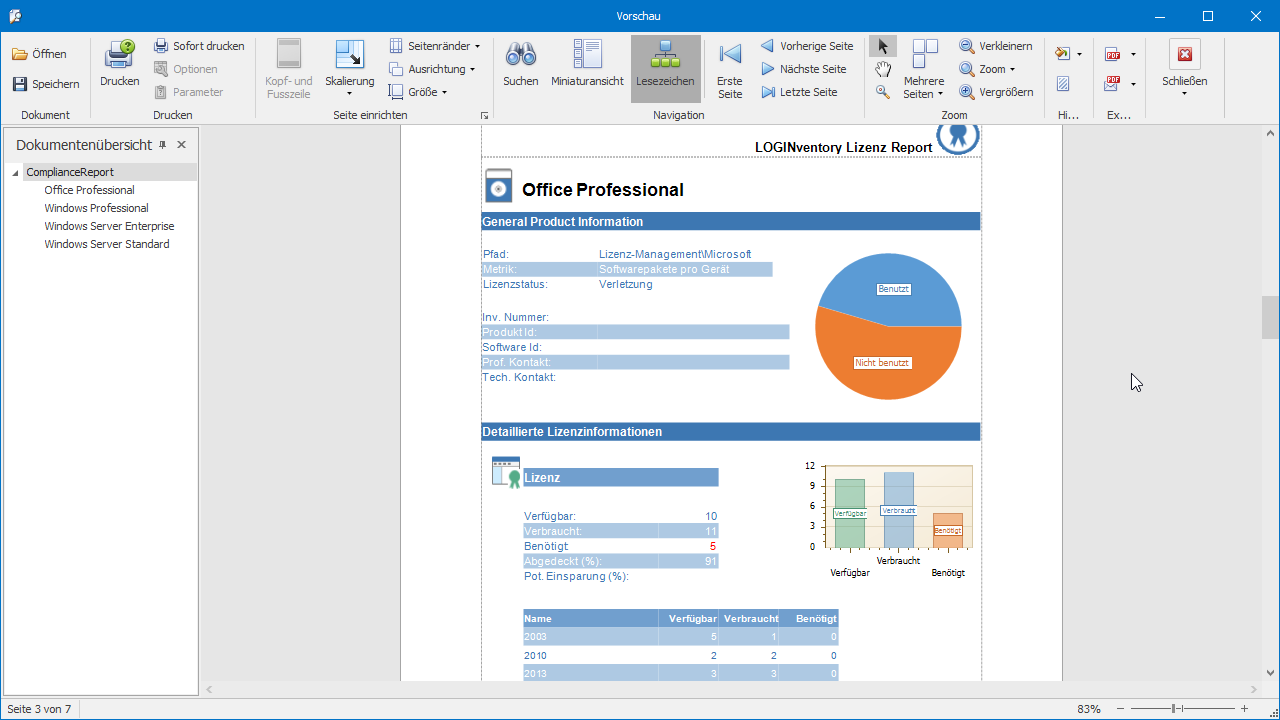Click the Speichern floppy disk icon
This screenshot has height=720, width=1280.
19,84
